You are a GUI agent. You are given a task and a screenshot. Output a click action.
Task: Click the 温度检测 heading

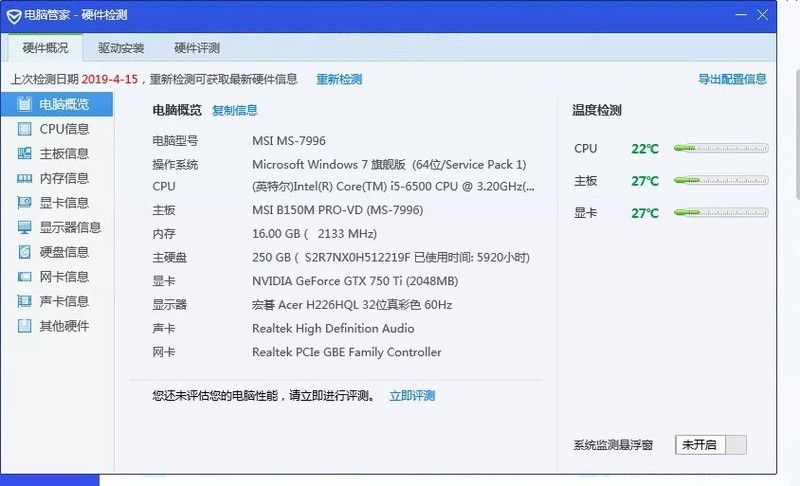point(596,110)
